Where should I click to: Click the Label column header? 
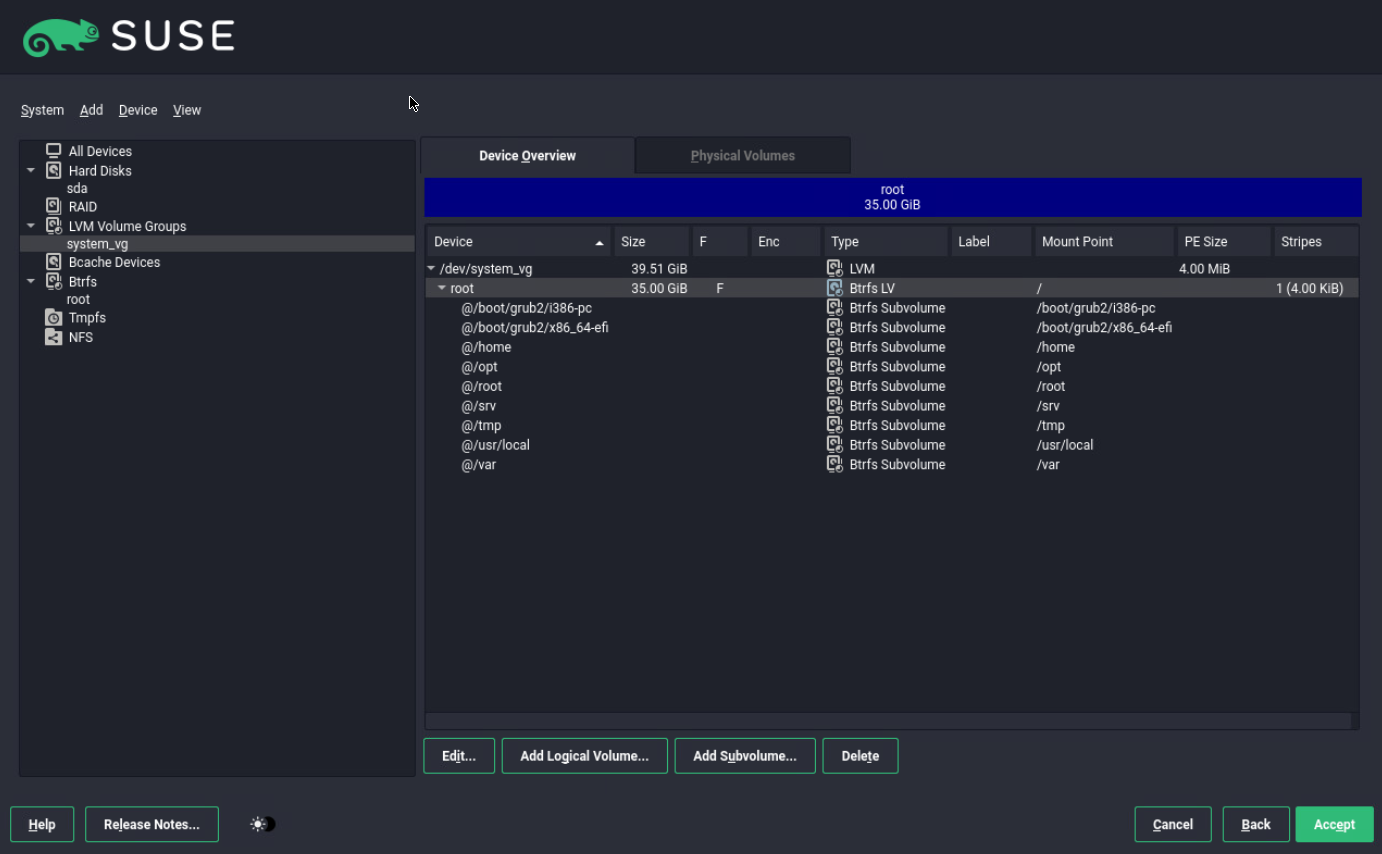click(x=991, y=242)
